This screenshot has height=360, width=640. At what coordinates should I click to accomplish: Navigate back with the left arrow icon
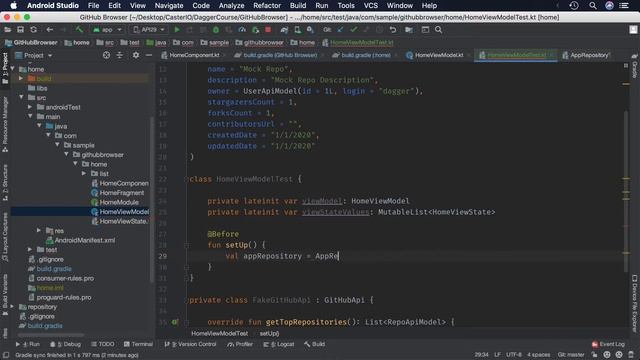point(49,30)
